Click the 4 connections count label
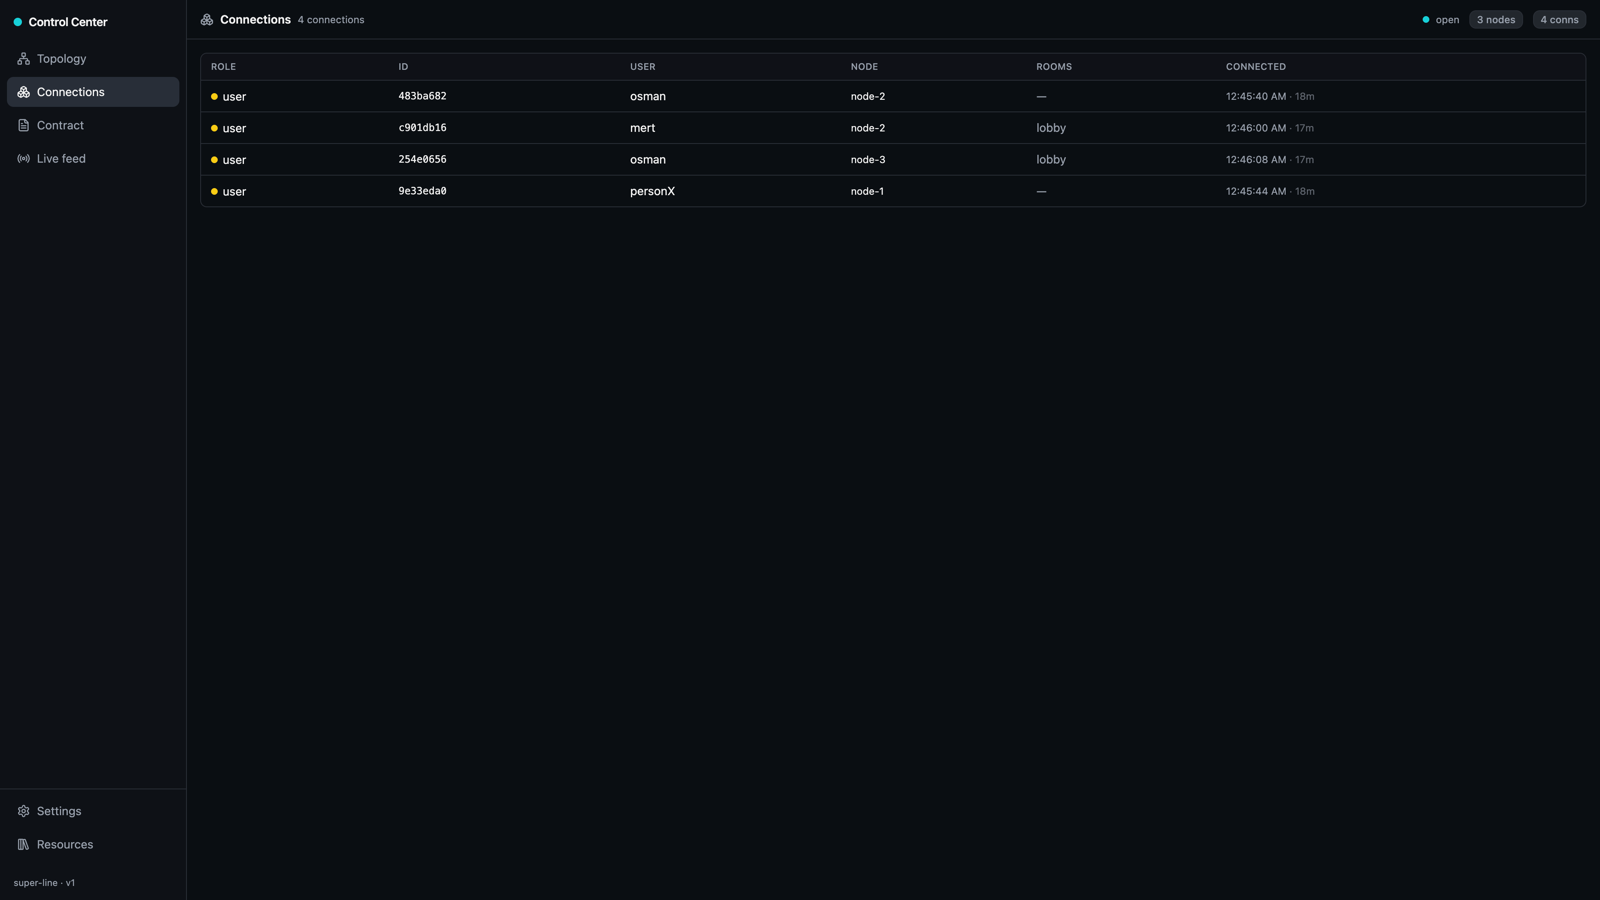Screen dimensions: 1600x900 point(331,20)
